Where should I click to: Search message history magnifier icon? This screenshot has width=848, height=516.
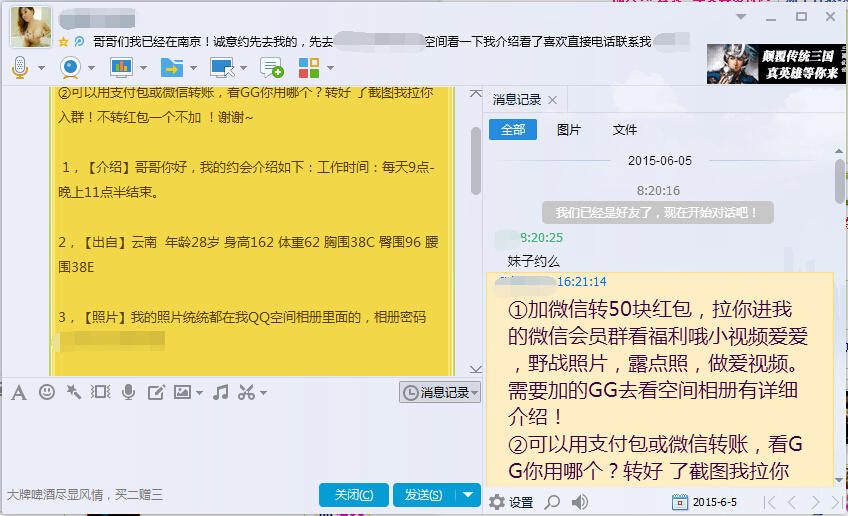(x=552, y=502)
